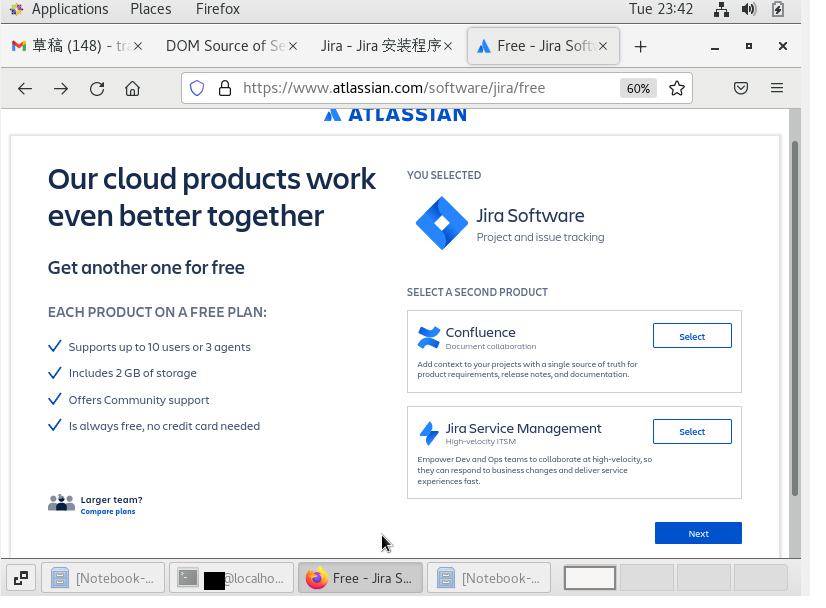Open the tracking protection shield icon
Screen dimensions: 826x608
tap(197, 88)
